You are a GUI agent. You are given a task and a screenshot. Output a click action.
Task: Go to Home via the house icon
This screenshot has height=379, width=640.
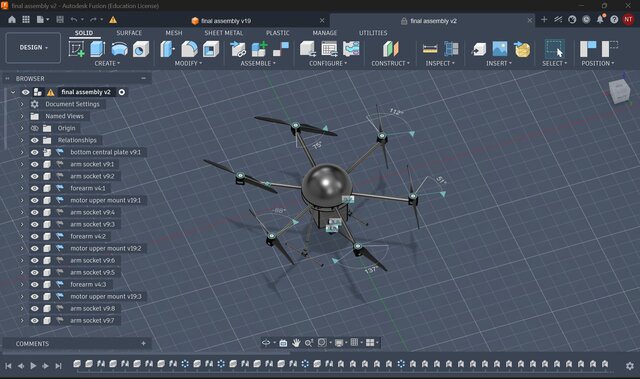(x=12, y=20)
